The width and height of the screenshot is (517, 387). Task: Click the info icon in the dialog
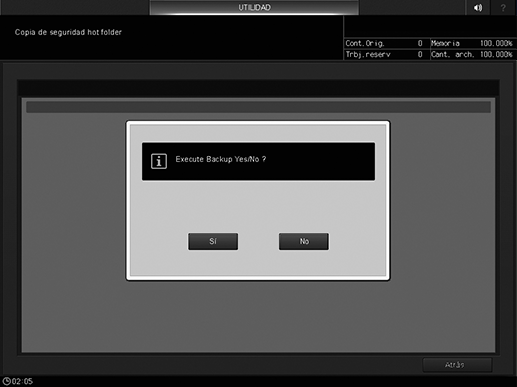coord(159,161)
